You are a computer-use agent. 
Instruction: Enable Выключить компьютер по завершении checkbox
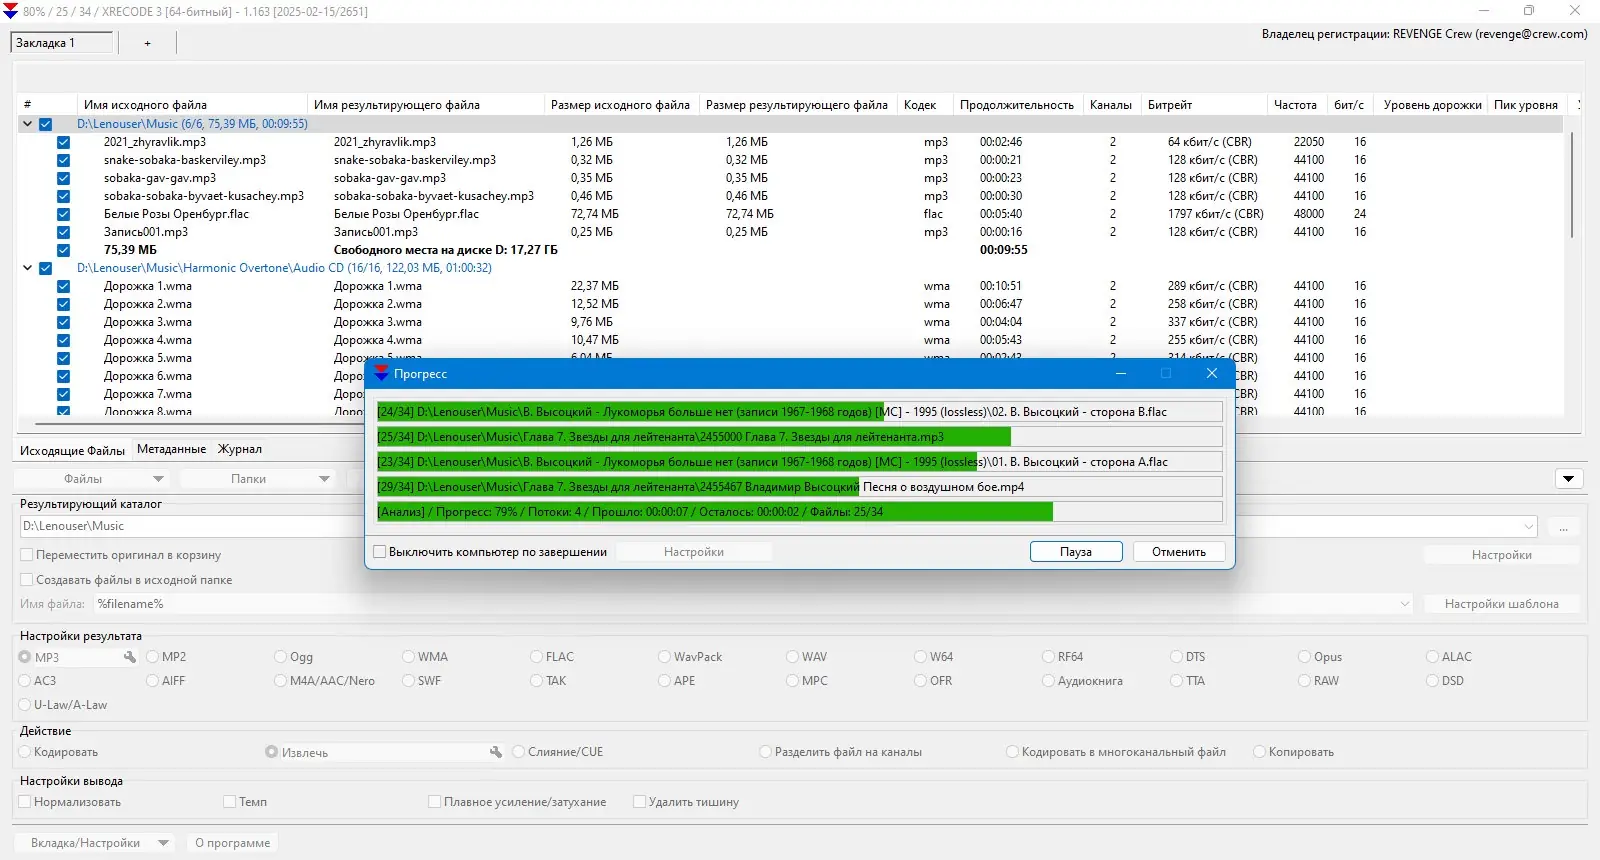(x=380, y=552)
